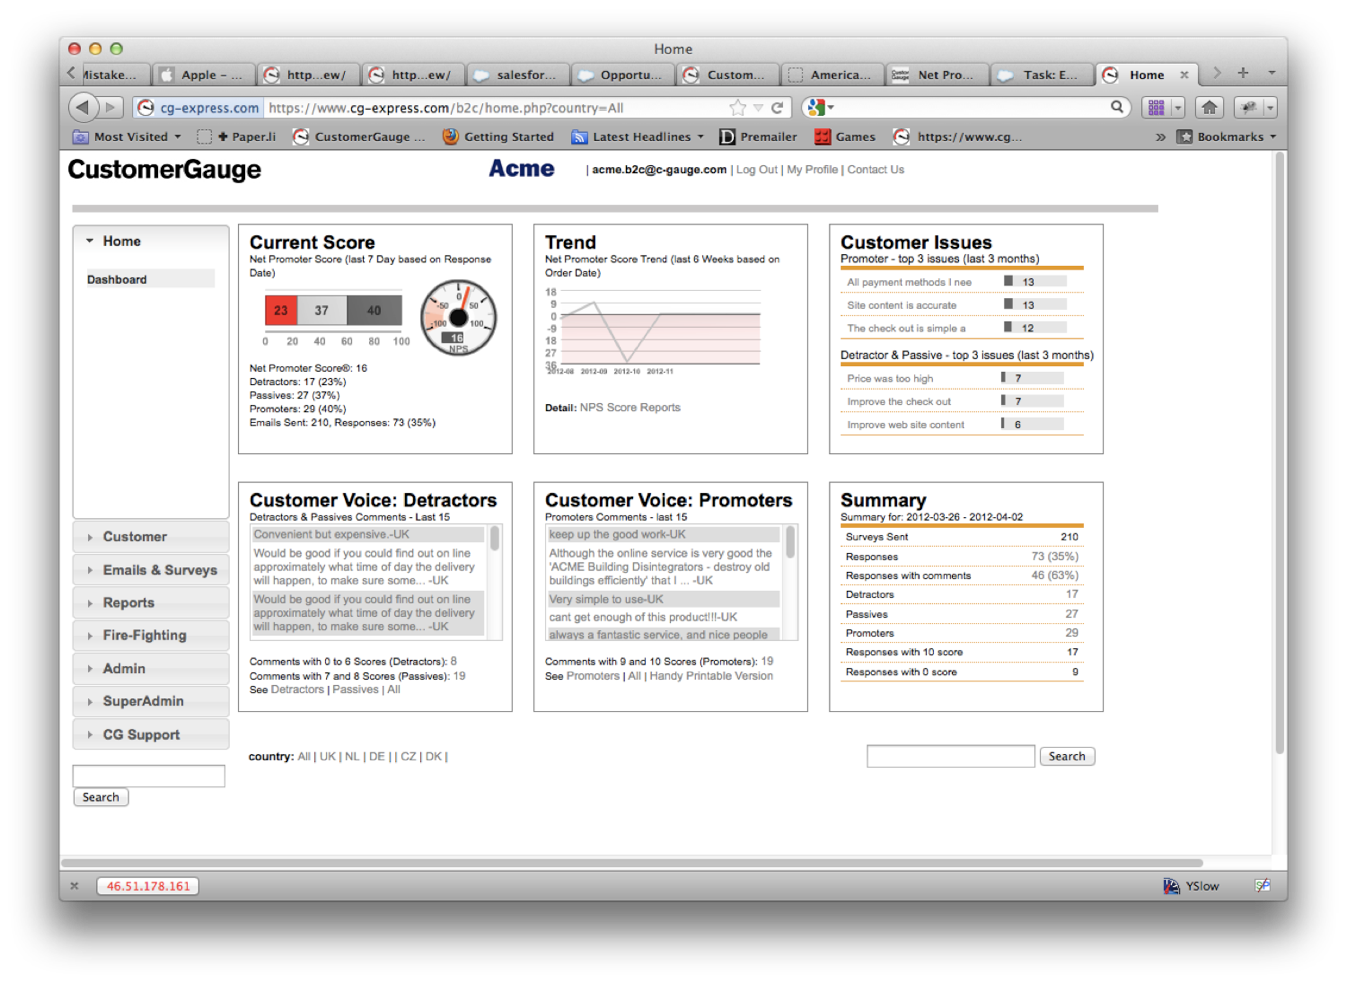This screenshot has width=1347, height=984.
Task: Open a new tab with plus button
Action: tap(1243, 73)
